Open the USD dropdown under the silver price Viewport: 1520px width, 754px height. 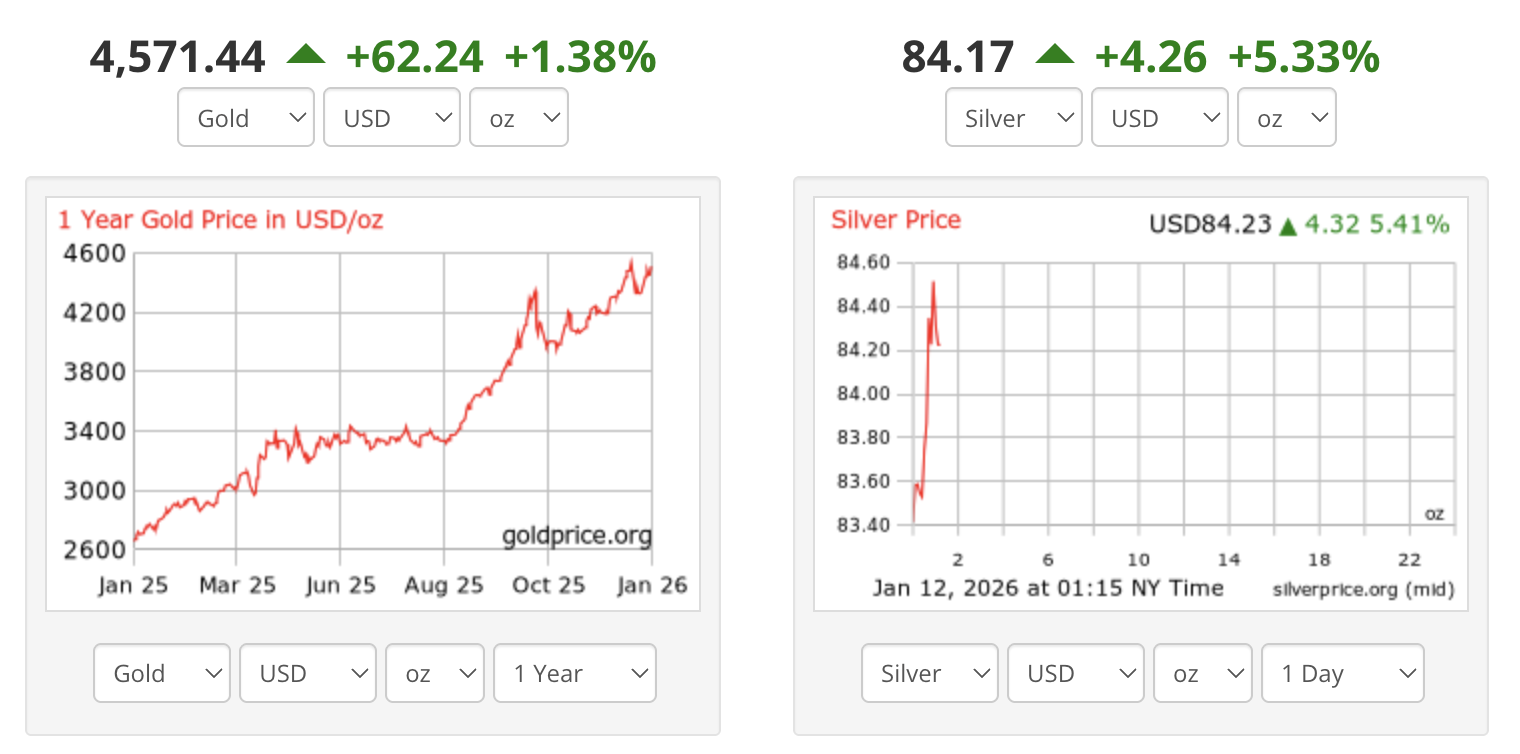point(1159,117)
